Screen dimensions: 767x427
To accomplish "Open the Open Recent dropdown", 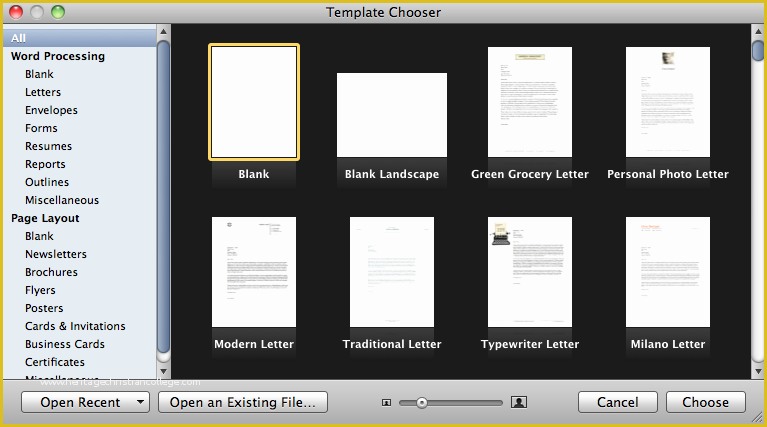I will (x=86, y=402).
